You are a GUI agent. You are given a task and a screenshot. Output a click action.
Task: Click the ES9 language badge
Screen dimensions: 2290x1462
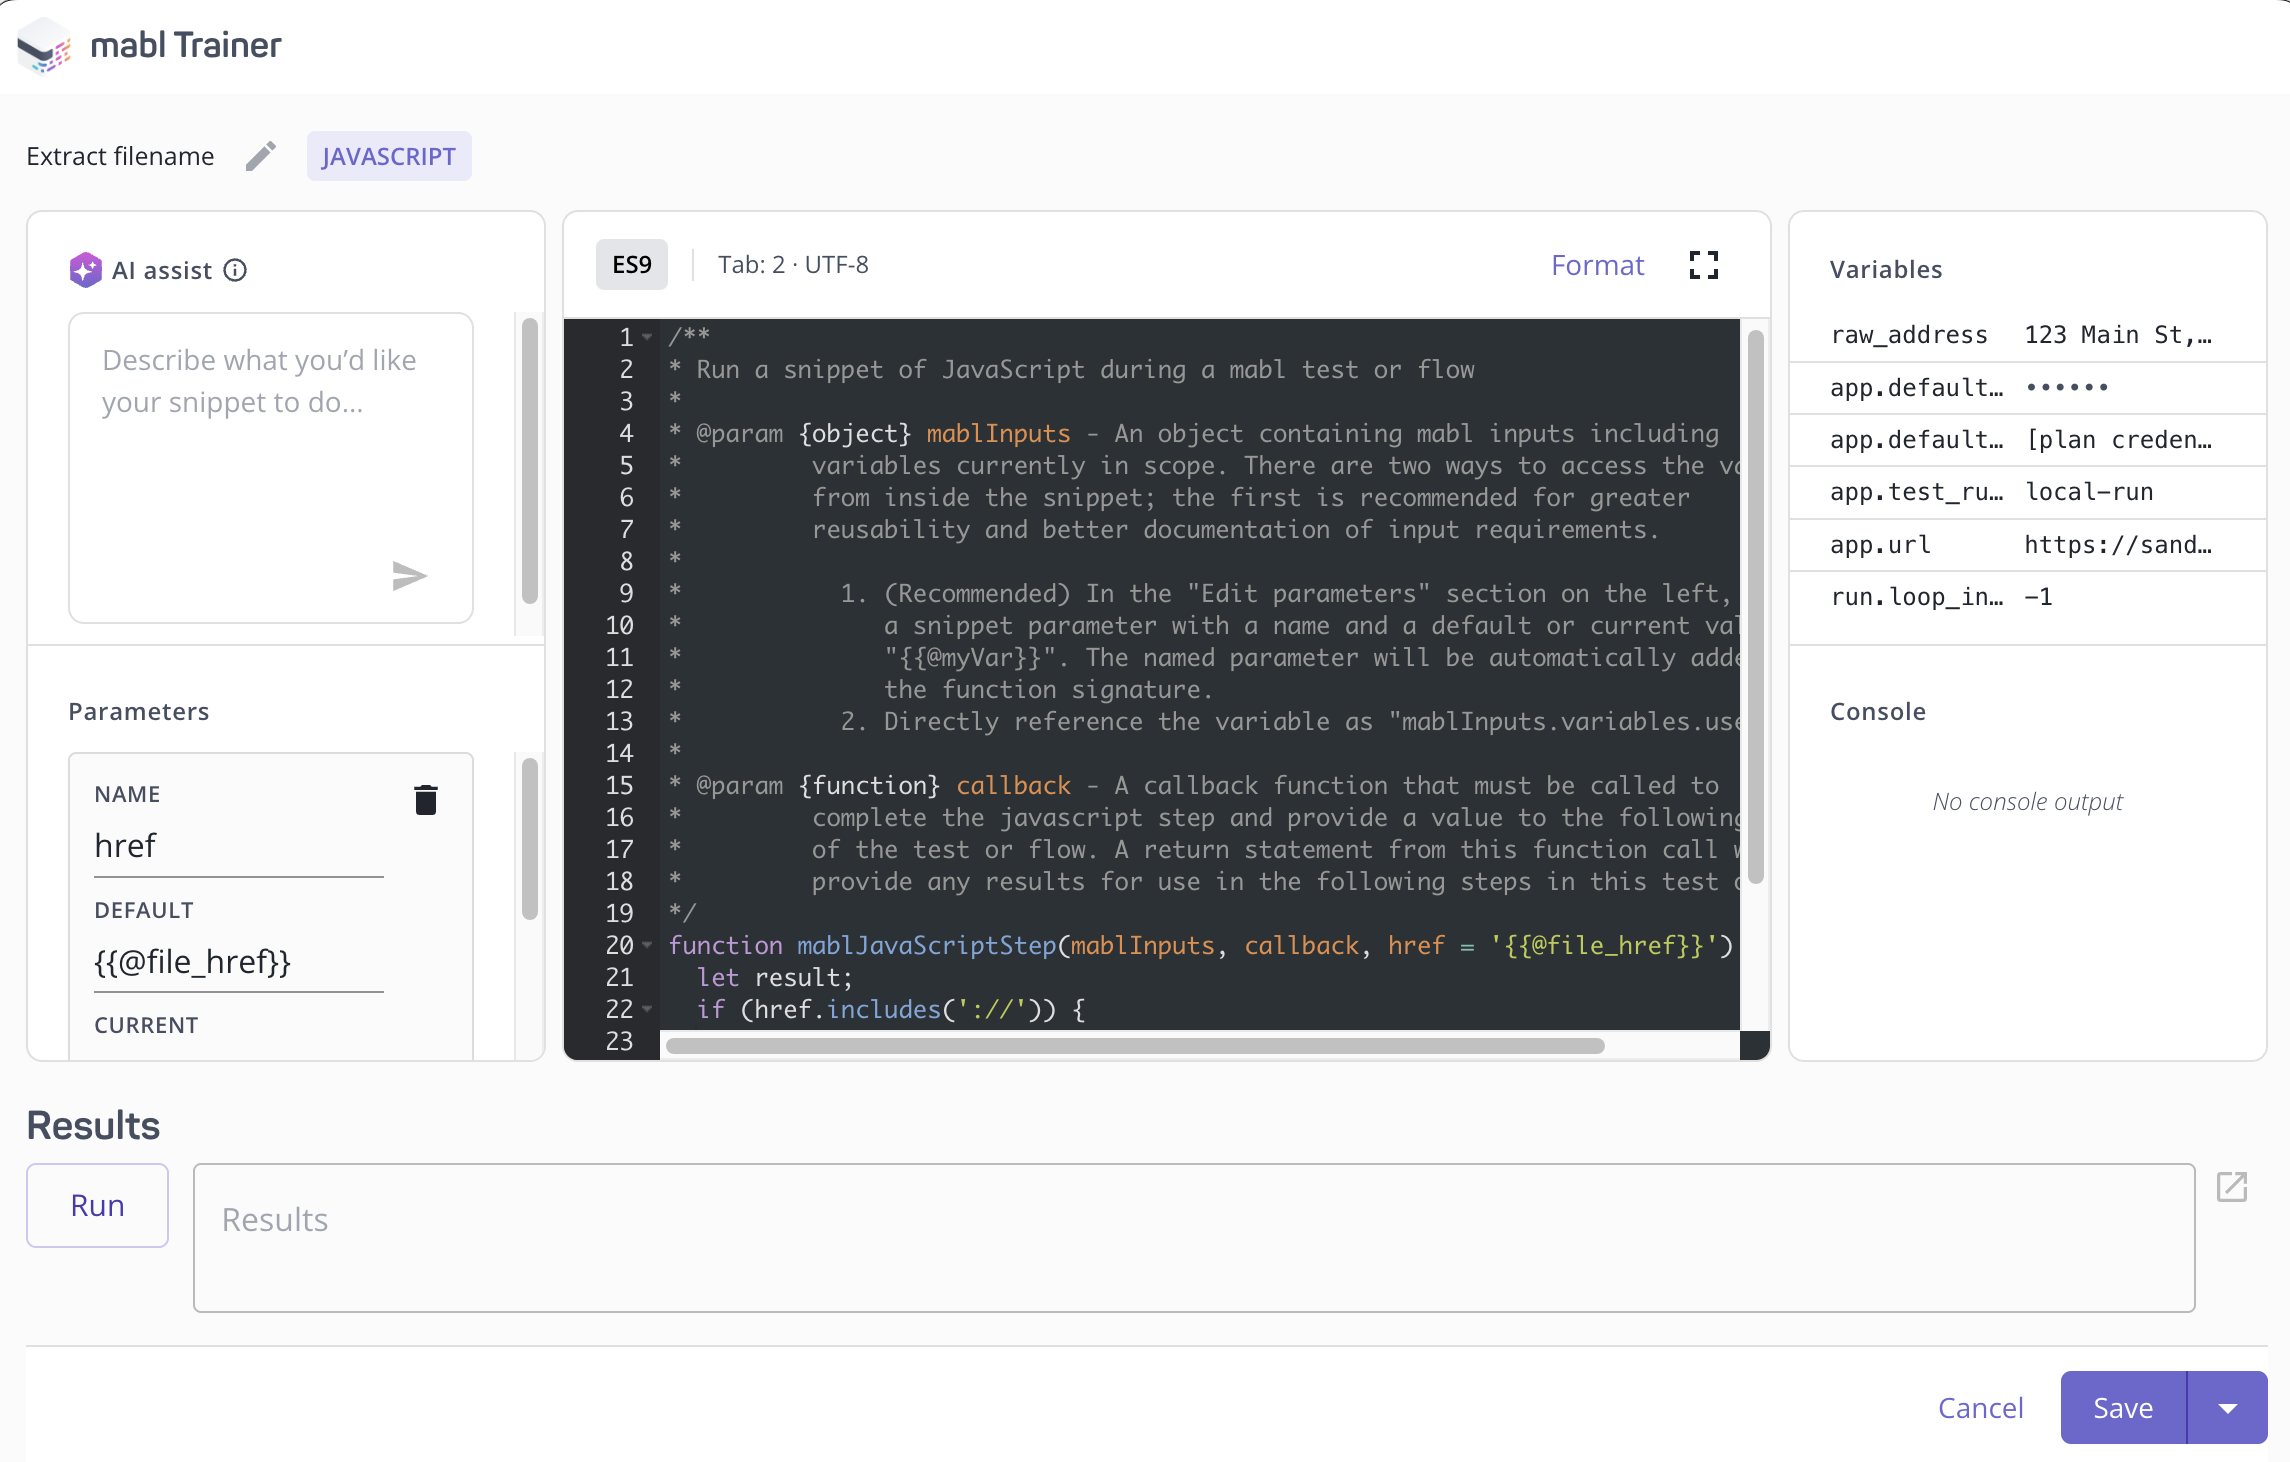pyautogui.click(x=631, y=264)
